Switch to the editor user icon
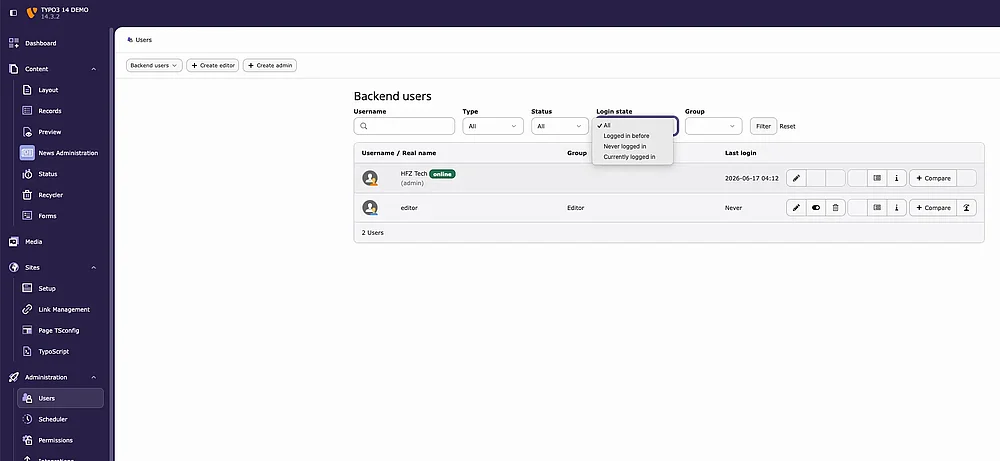1000x461 pixels. click(x=967, y=208)
